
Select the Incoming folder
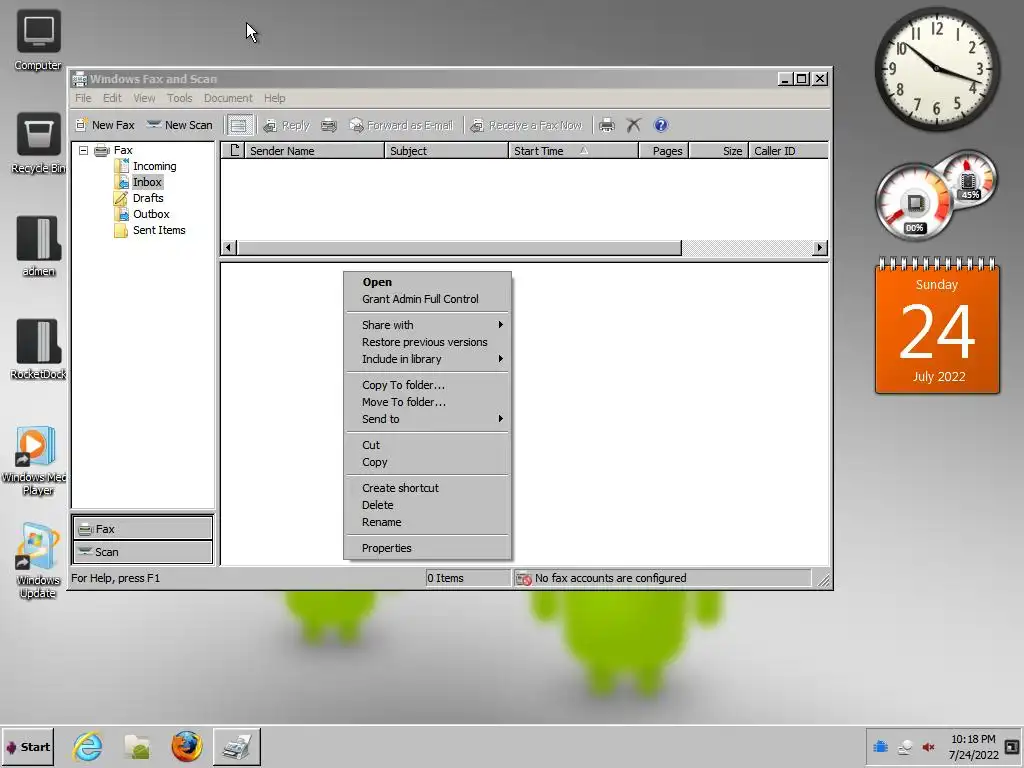(x=154, y=166)
